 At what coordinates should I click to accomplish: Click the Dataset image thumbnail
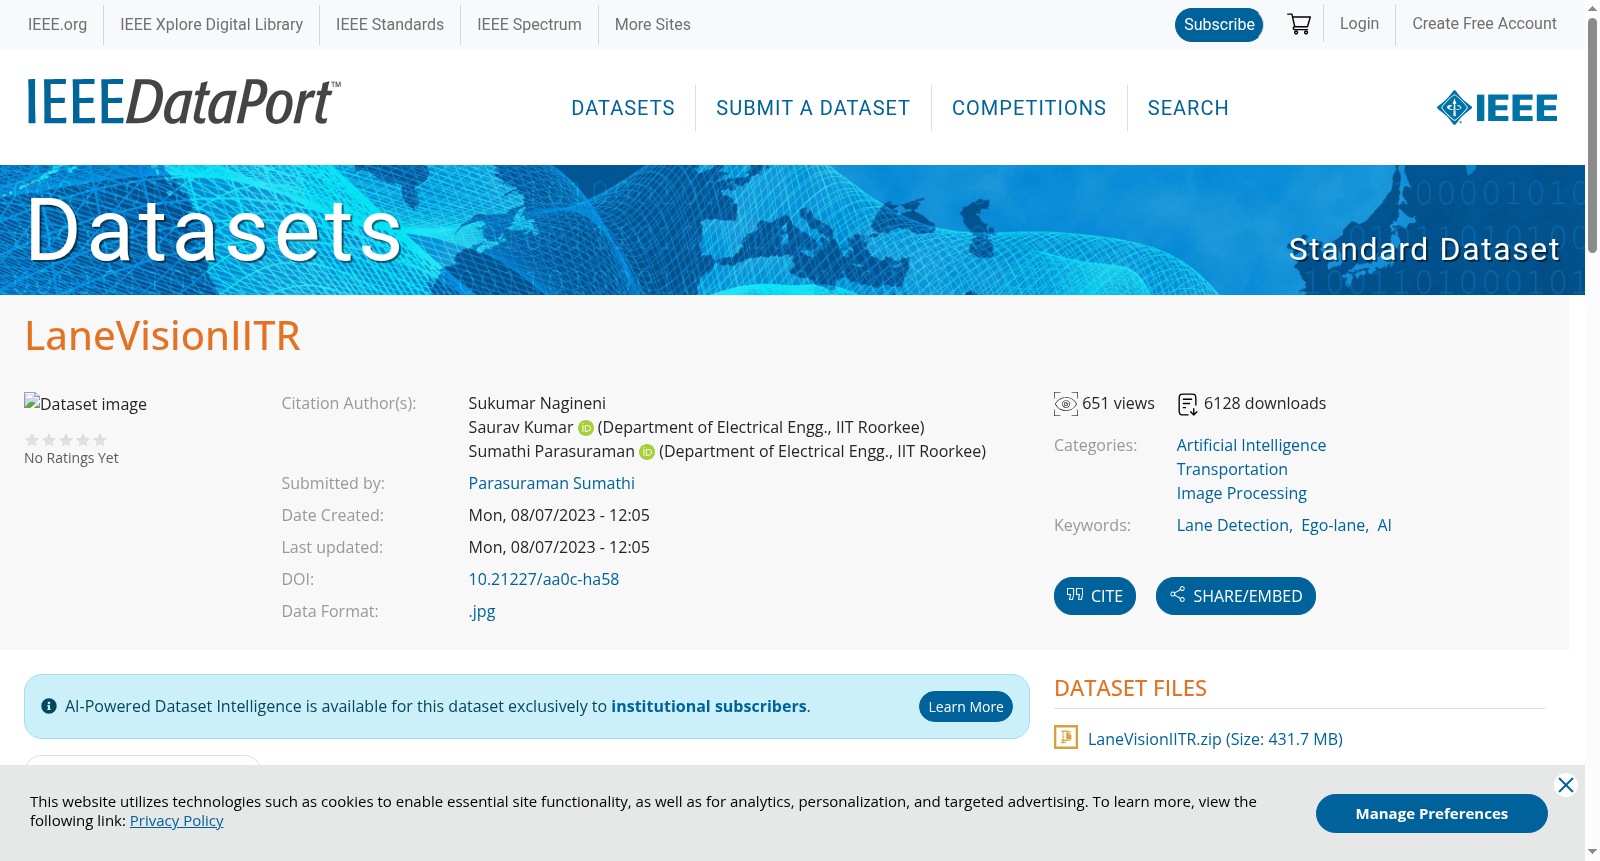[86, 404]
